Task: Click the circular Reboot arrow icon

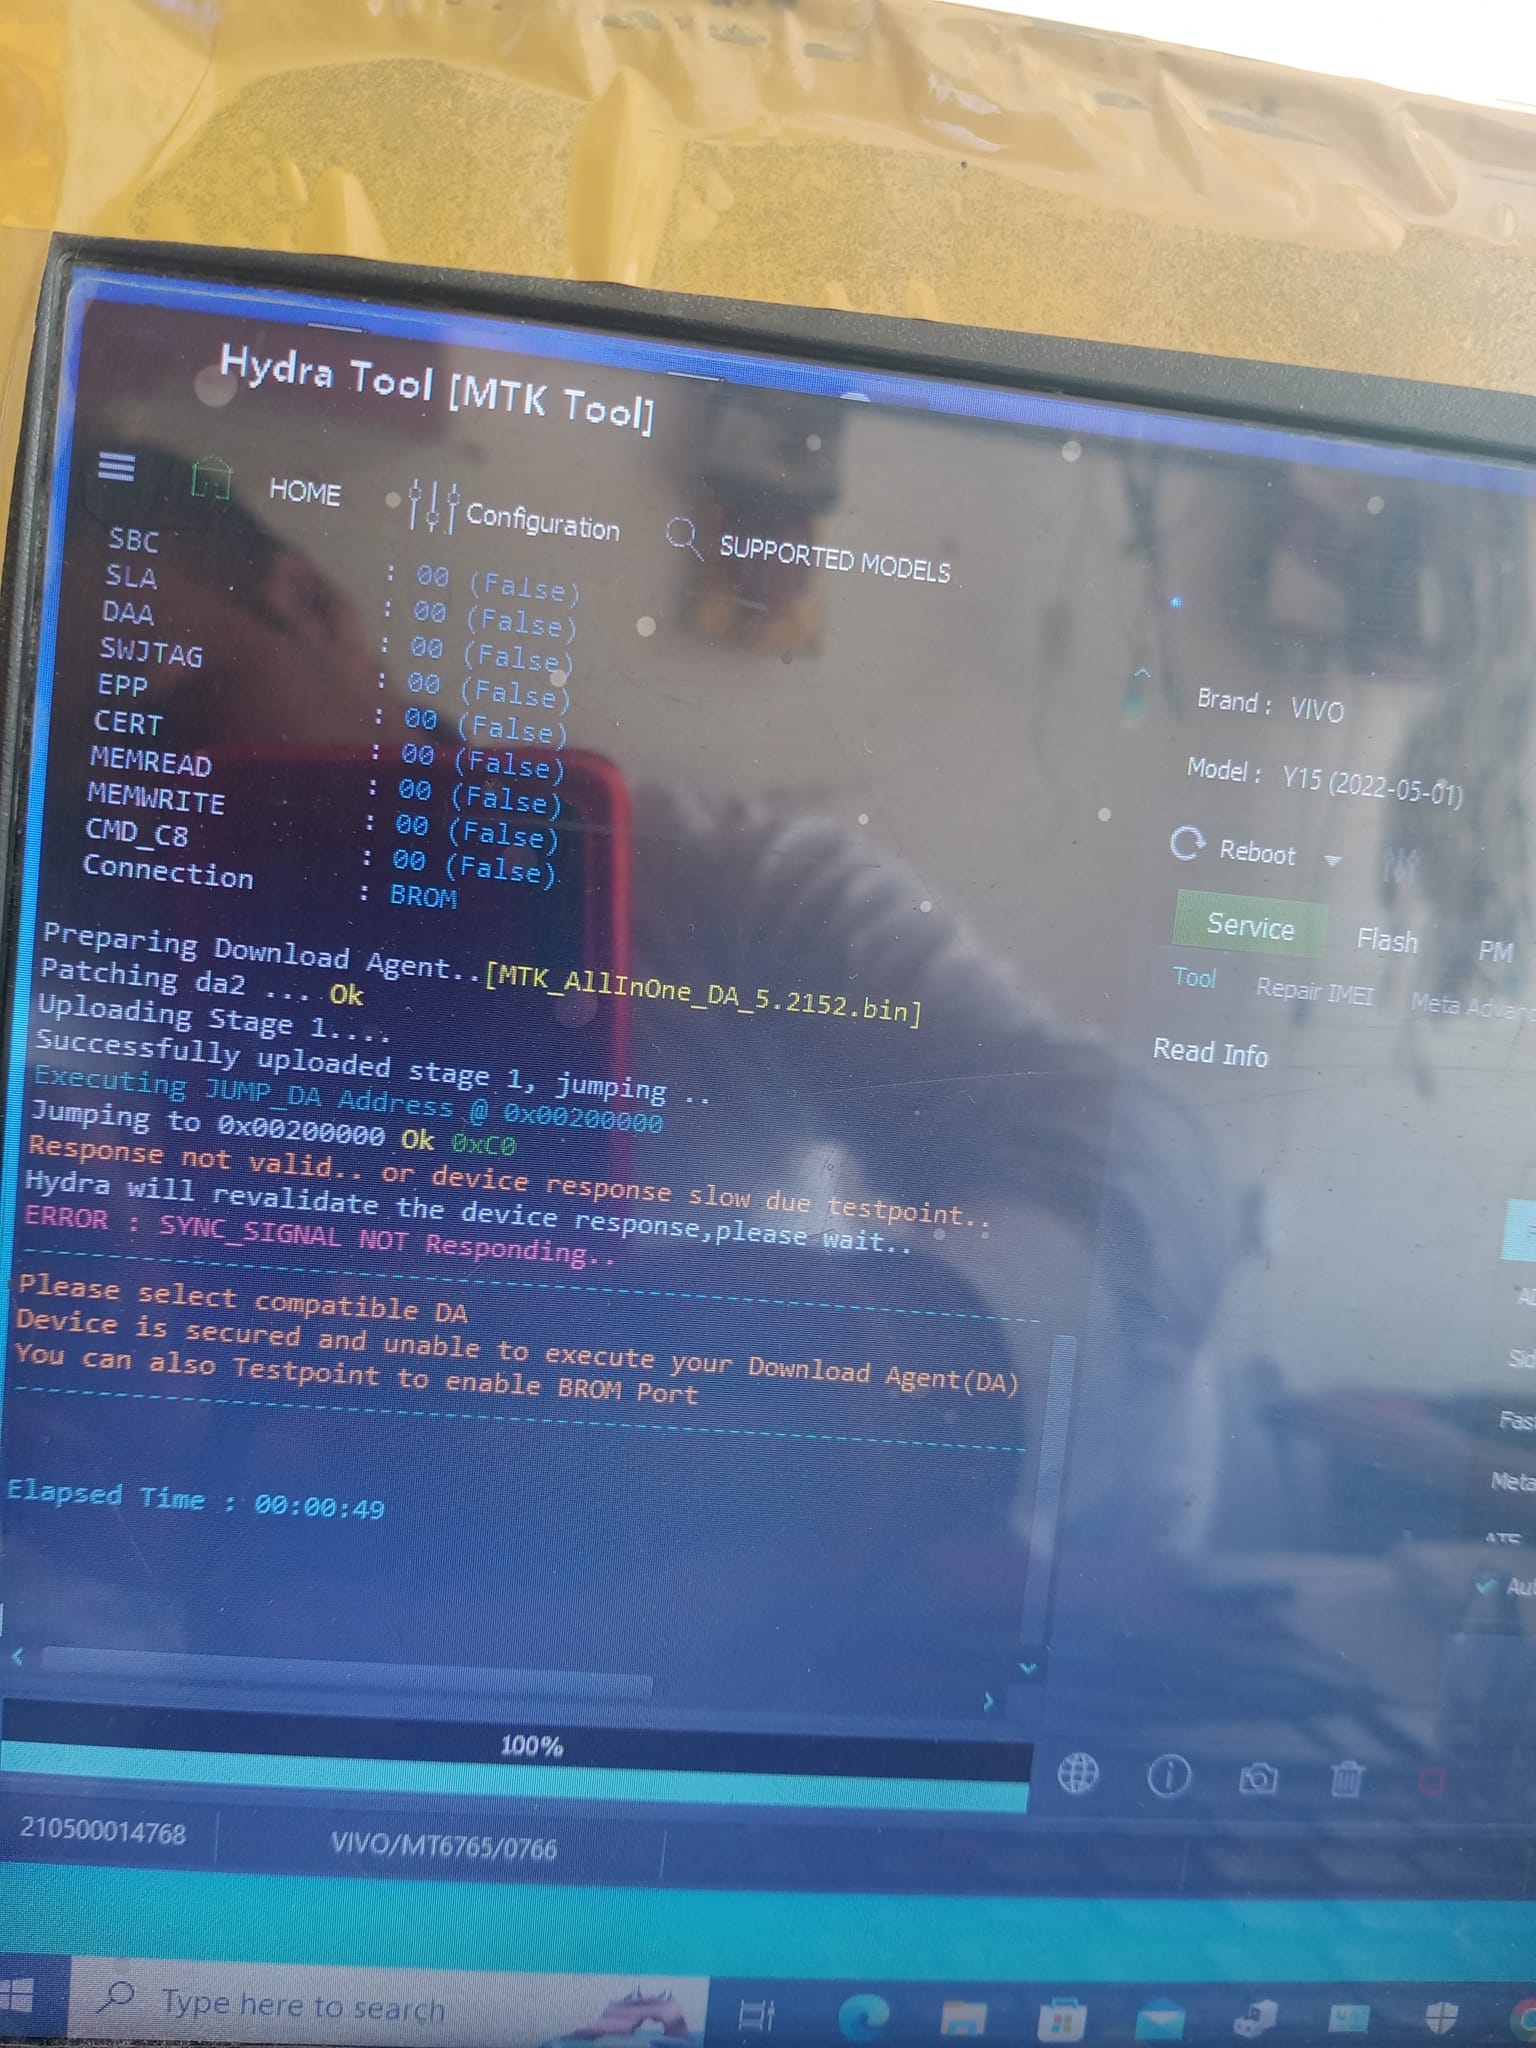Action: pyautogui.click(x=1187, y=845)
